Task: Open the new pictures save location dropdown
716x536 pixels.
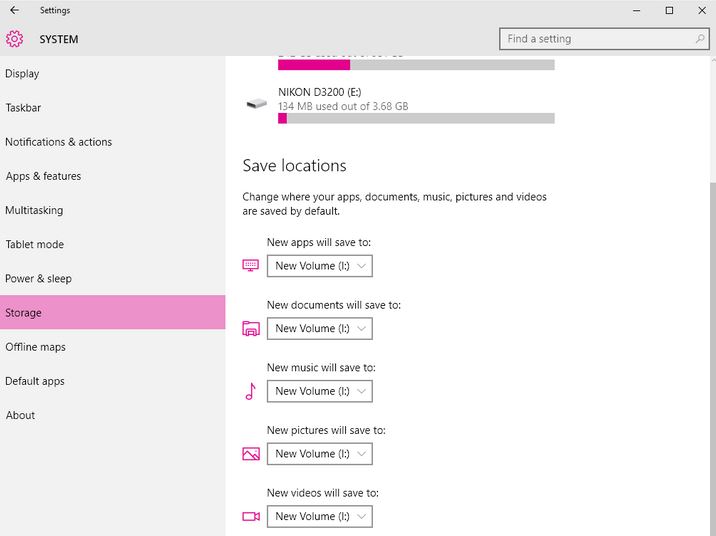Action: coord(320,454)
